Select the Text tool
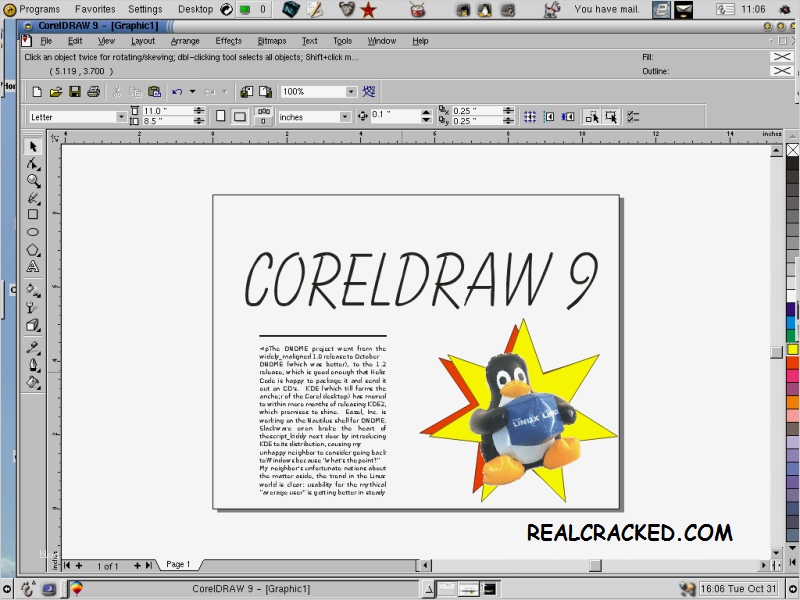800x600 pixels. (33, 266)
